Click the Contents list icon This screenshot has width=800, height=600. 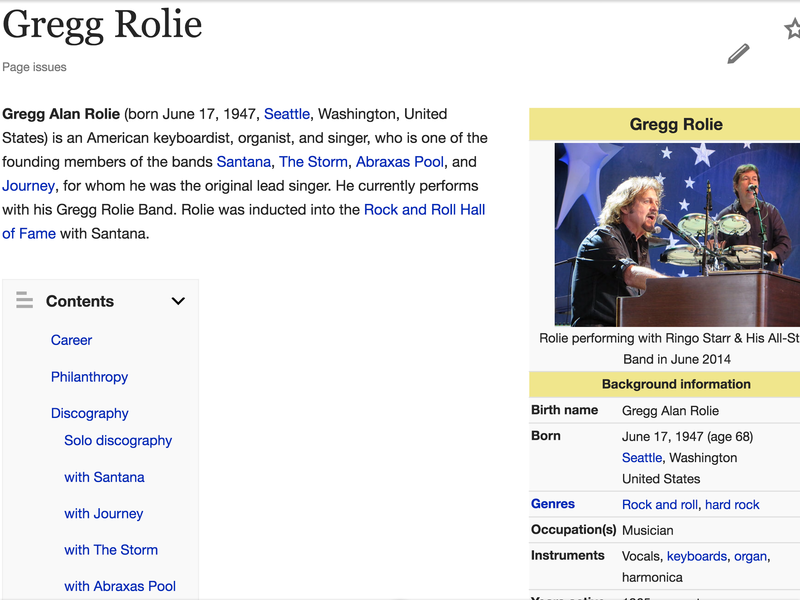pyautogui.click(x=25, y=301)
